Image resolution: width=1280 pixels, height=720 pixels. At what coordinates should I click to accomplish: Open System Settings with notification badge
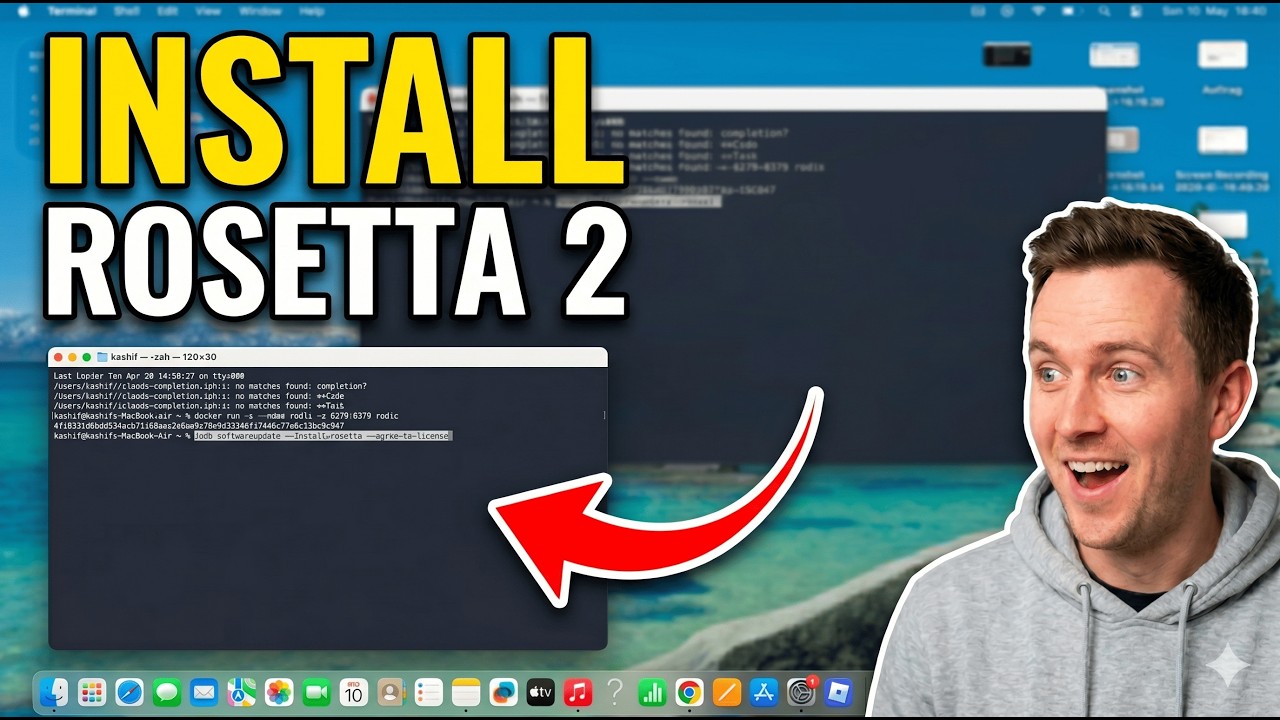pos(801,691)
